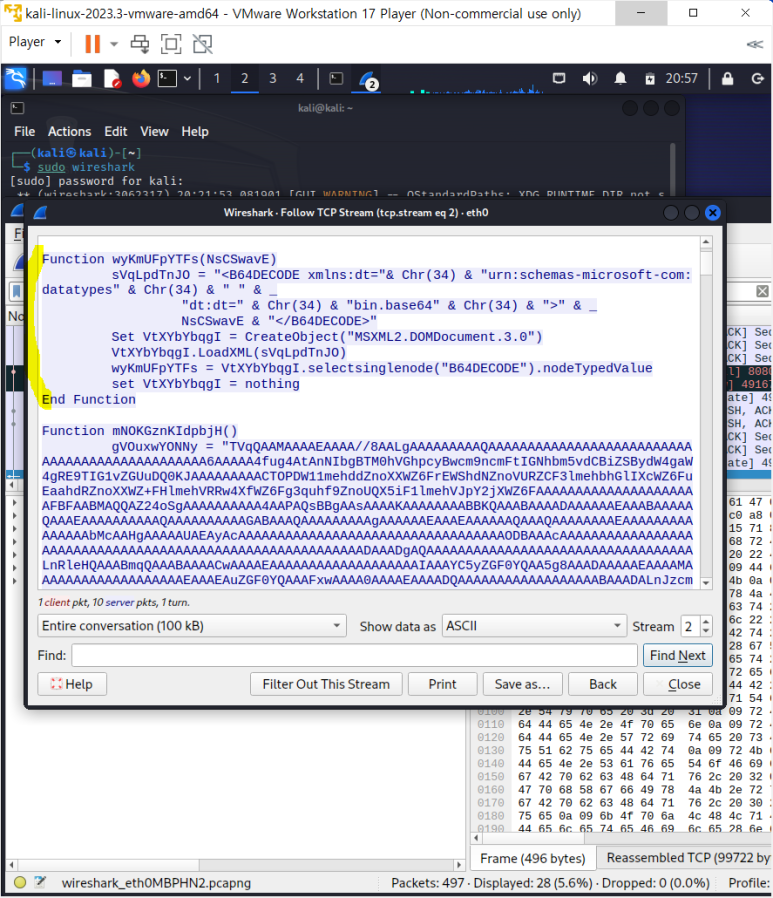This screenshot has height=898, width=773.
Task: Pause the VM with the orange pause icon
Action: point(92,44)
